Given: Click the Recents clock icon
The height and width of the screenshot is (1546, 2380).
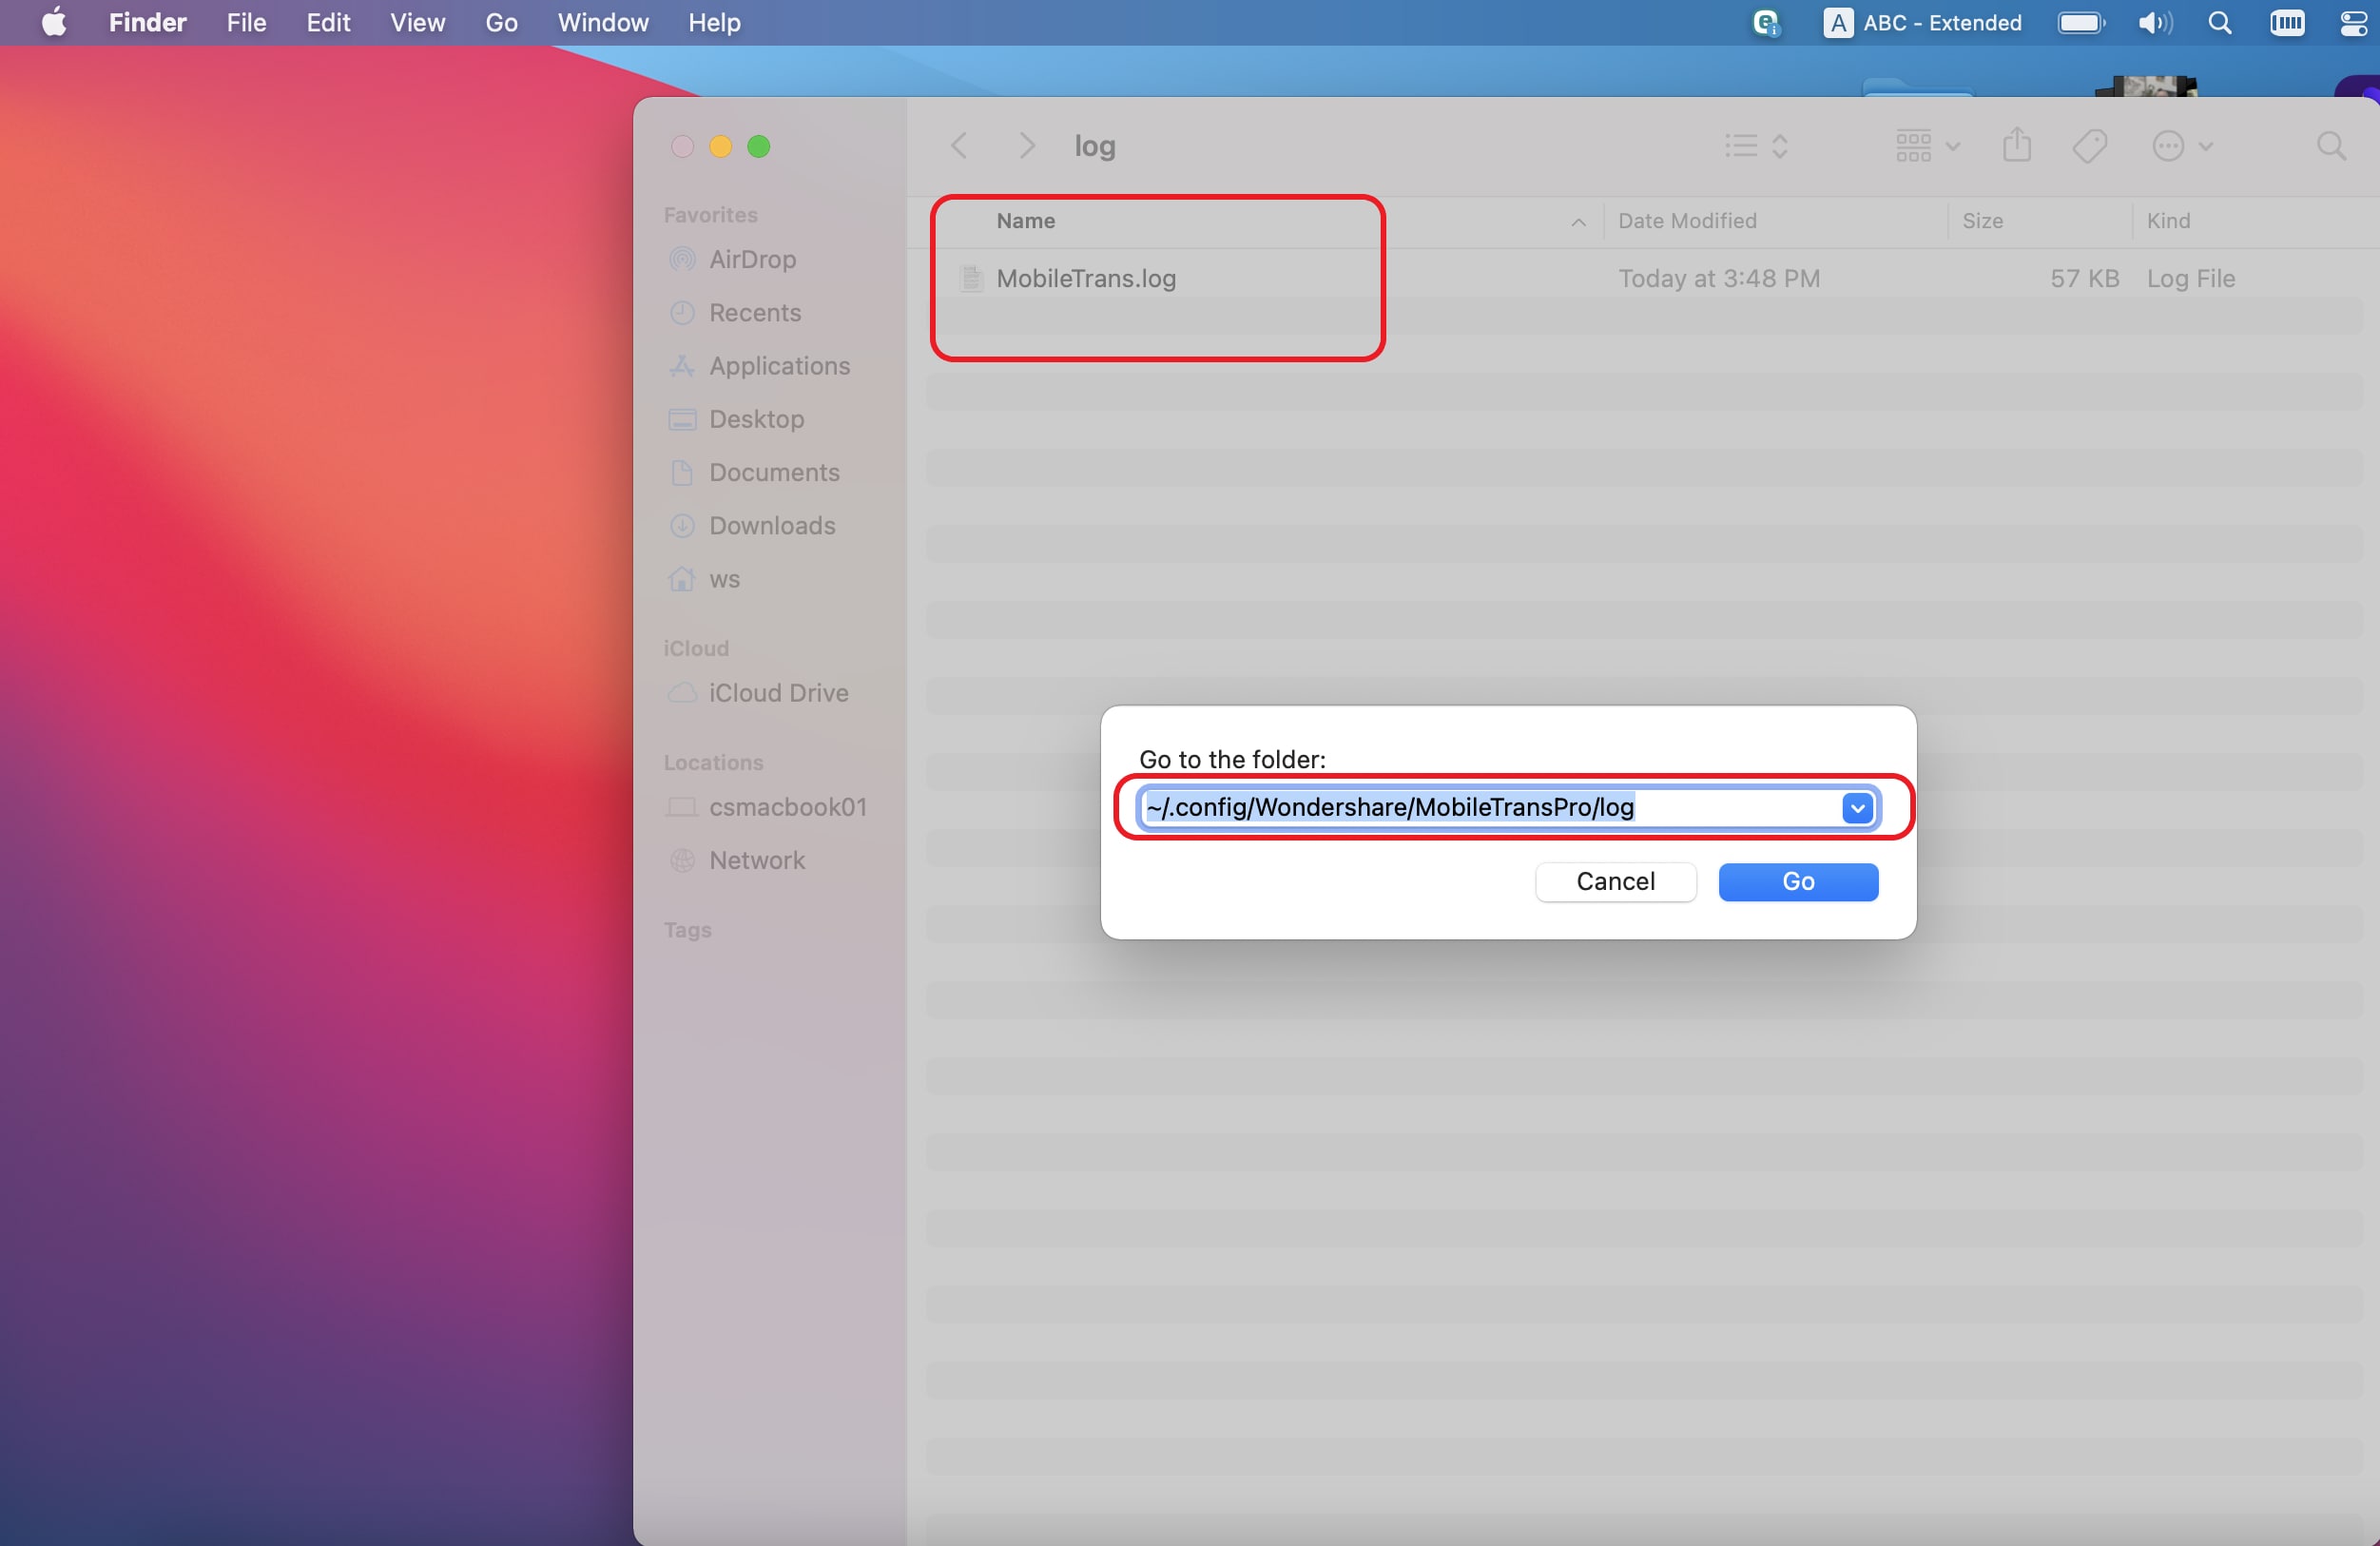Looking at the screenshot, I should (682, 312).
